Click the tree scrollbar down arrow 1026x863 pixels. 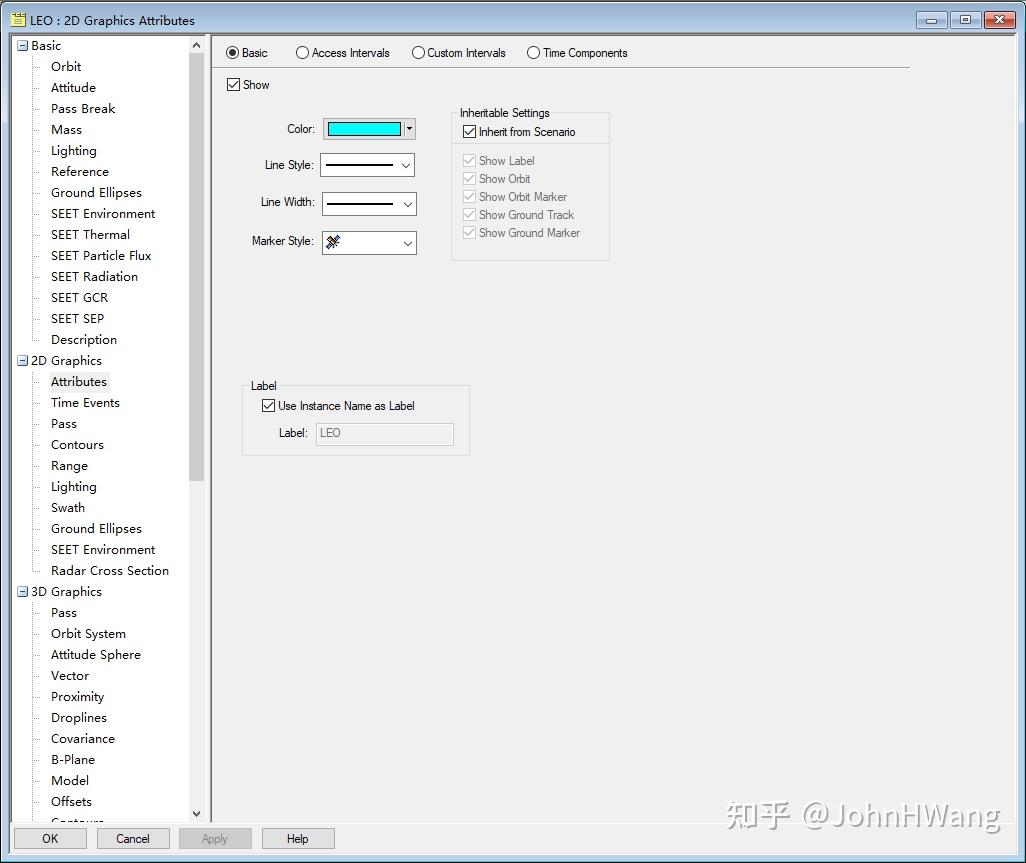tap(196, 814)
